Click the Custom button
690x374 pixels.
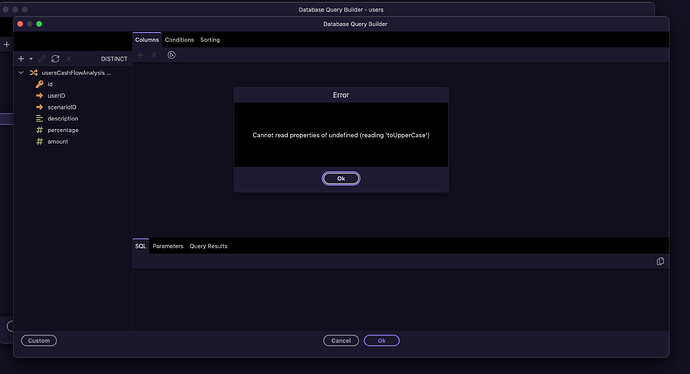39,341
